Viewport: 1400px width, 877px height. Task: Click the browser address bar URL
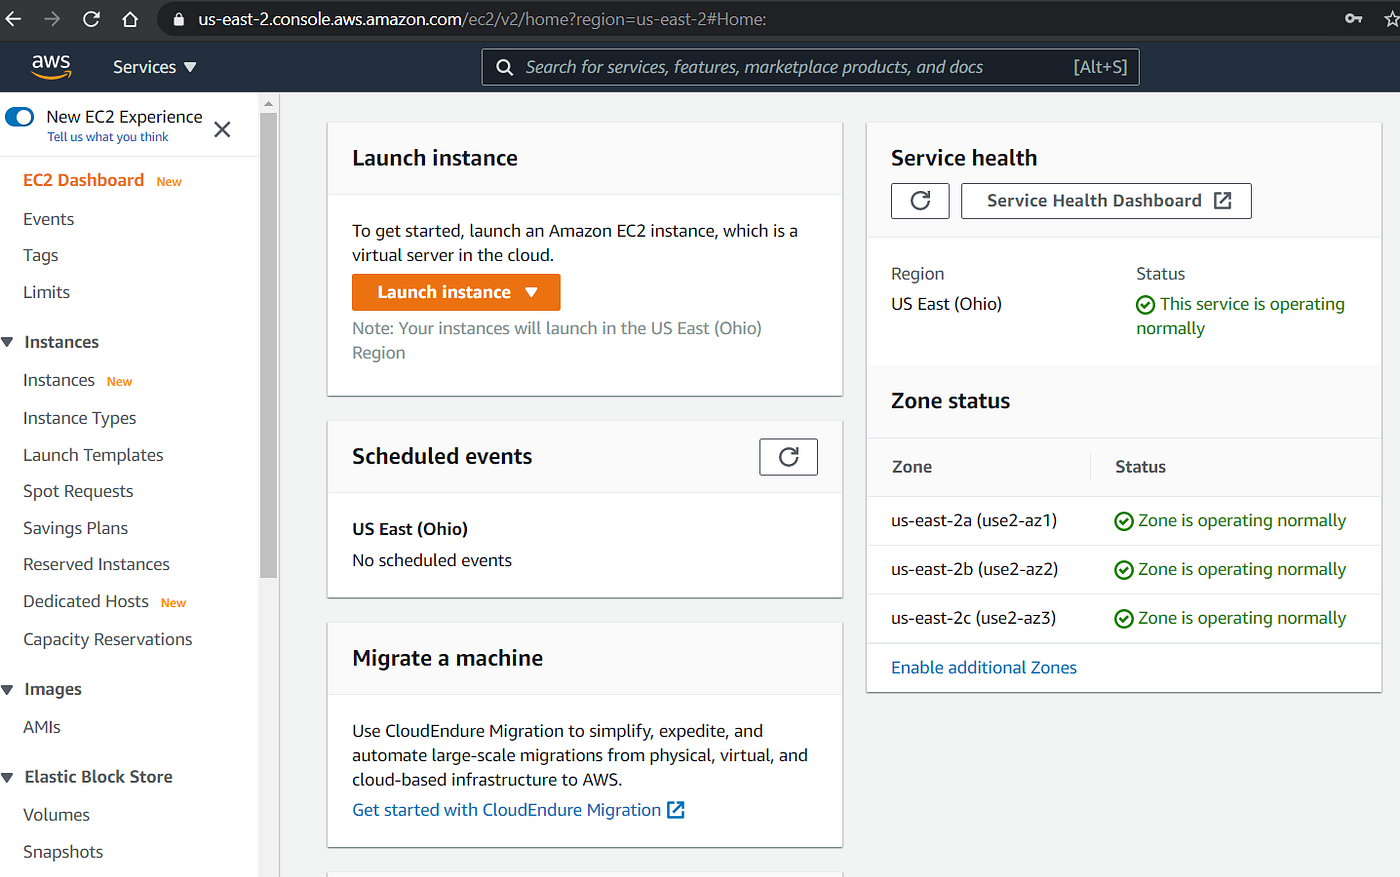(x=482, y=19)
